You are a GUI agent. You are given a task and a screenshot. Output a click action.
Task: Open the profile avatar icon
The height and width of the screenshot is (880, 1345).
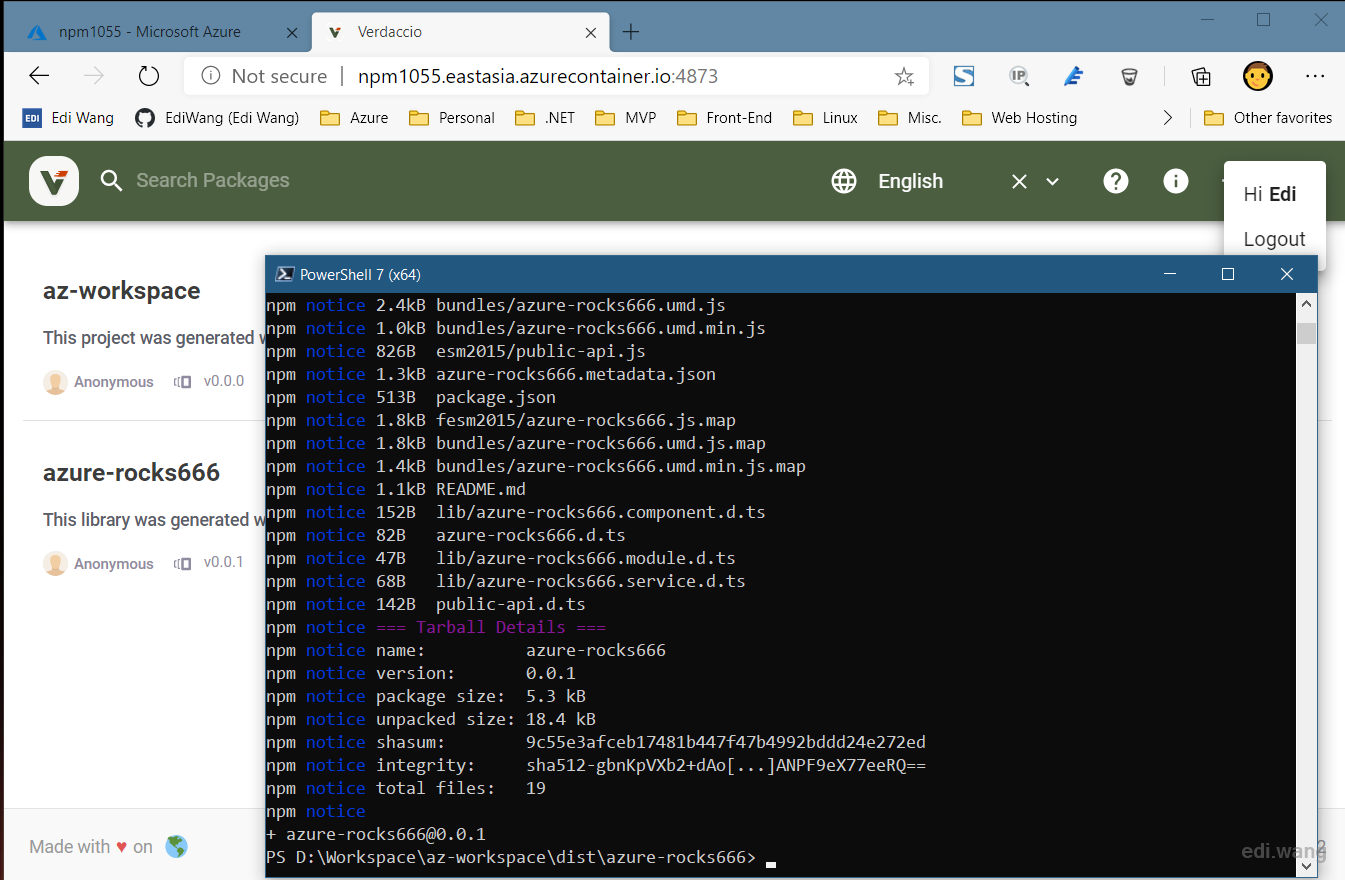coord(1257,76)
